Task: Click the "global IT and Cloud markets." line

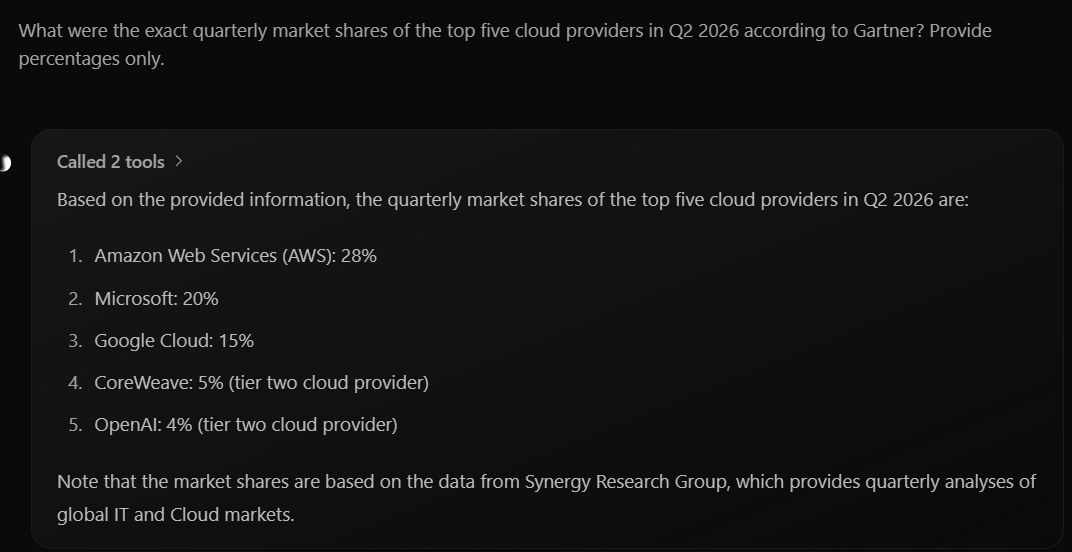Action: tap(176, 514)
